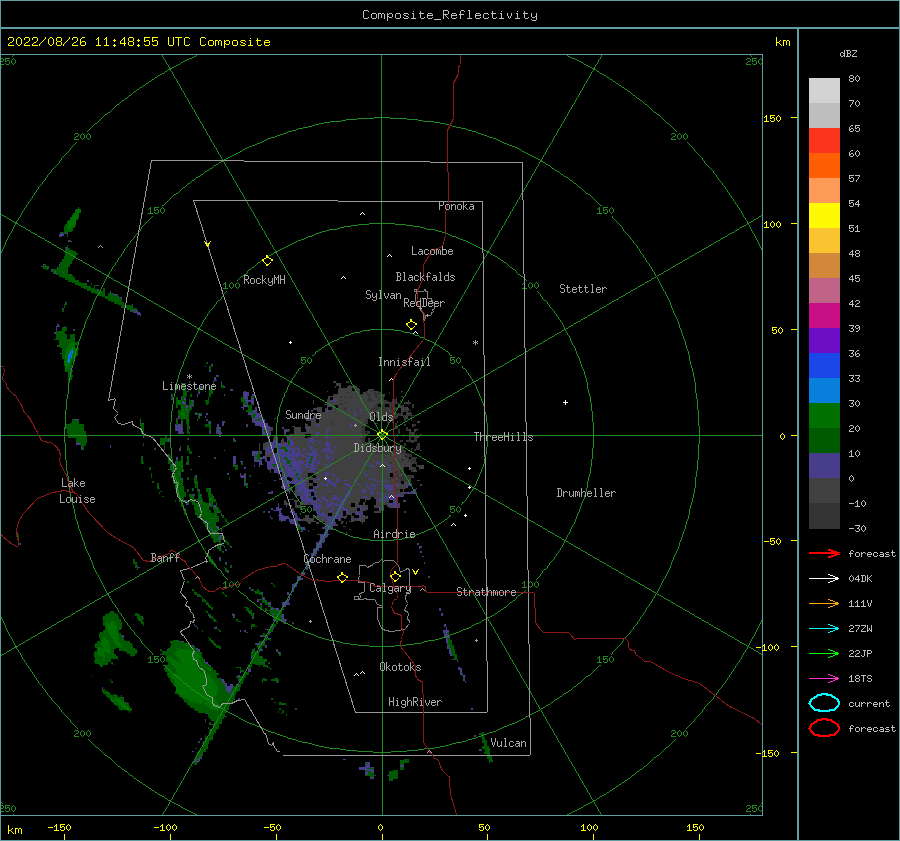Click the light blue swatch between 33 and 30 dBZ

click(824, 391)
